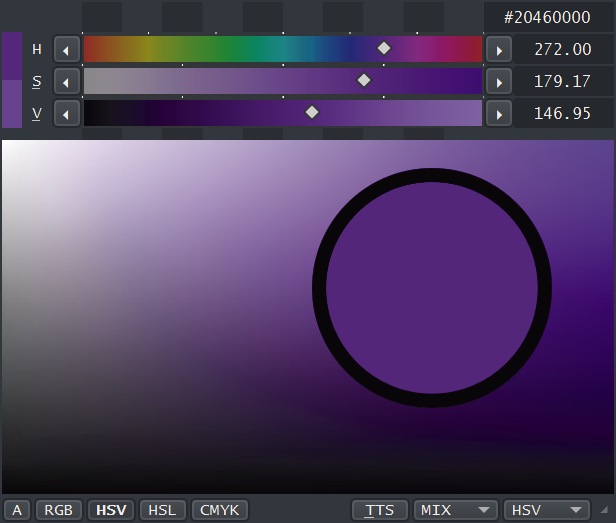The height and width of the screenshot is (523, 616).
Task: Toggle the HSV sliders button
Action: coord(111,510)
